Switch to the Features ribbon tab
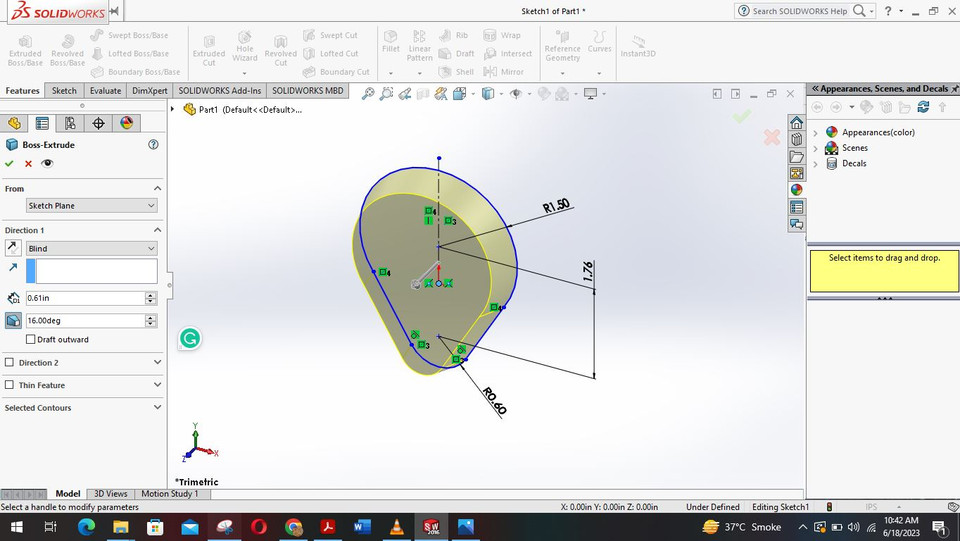This screenshot has height=541, width=960. (x=23, y=91)
